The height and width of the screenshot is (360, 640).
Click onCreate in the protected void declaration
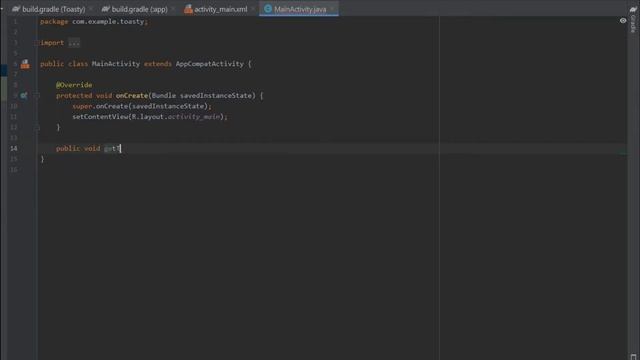pyautogui.click(x=131, y=96)
